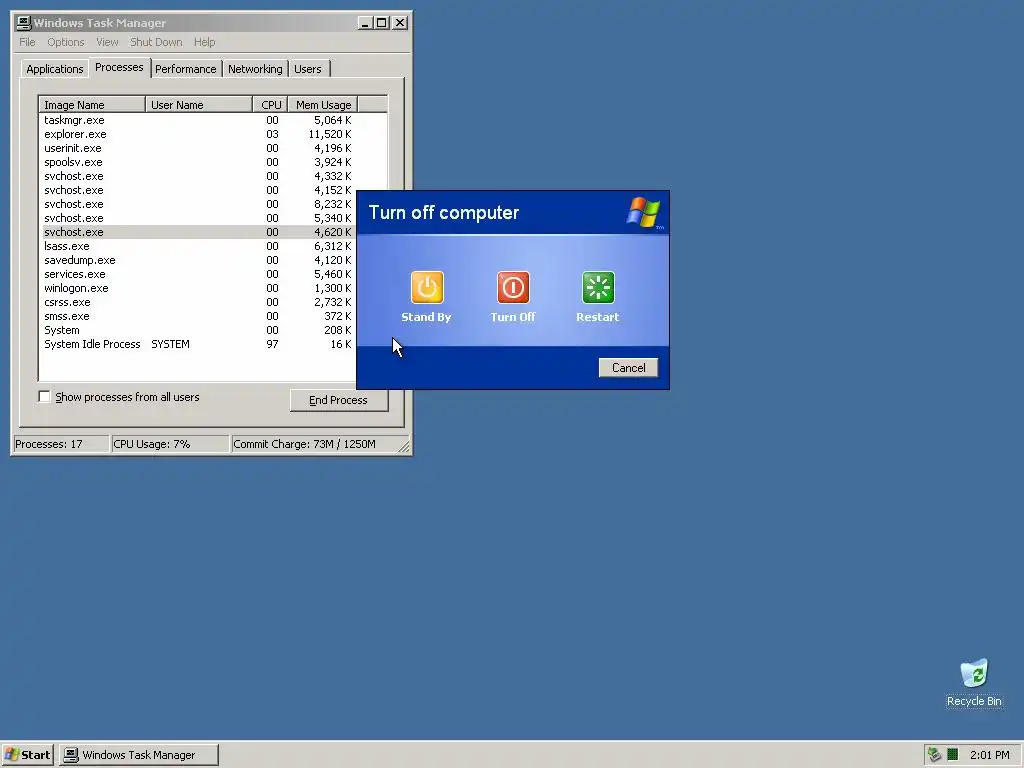Switch to the Users tab
Screen dimensions: 1024x768
pyautogui.click(x=308, y=69)
